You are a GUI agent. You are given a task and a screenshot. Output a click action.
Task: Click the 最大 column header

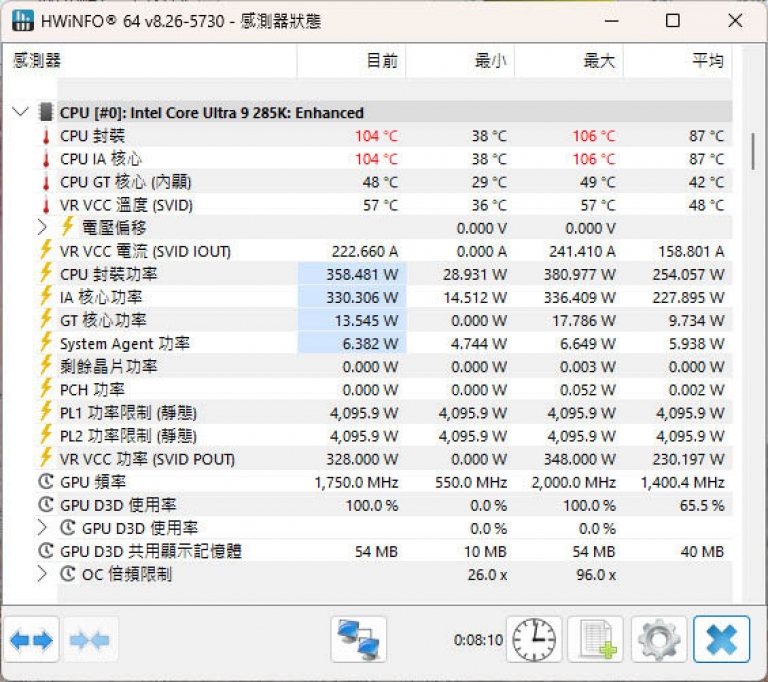click(569, 61)
